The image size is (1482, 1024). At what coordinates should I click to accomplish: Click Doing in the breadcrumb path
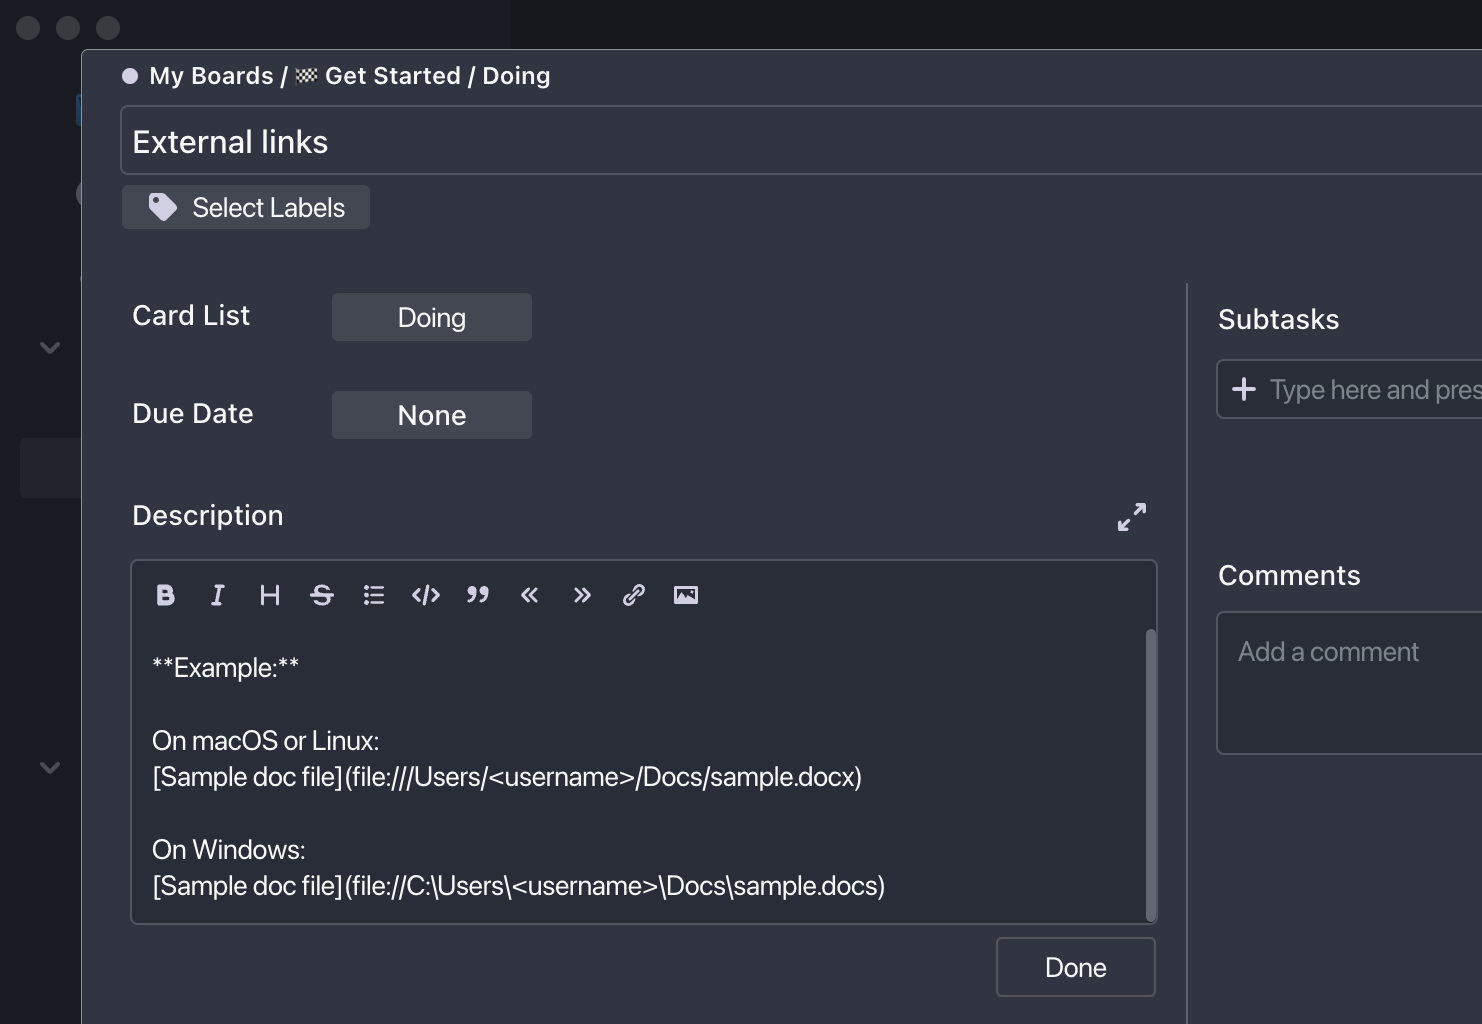pyautogui.click(x=516, y=76)
